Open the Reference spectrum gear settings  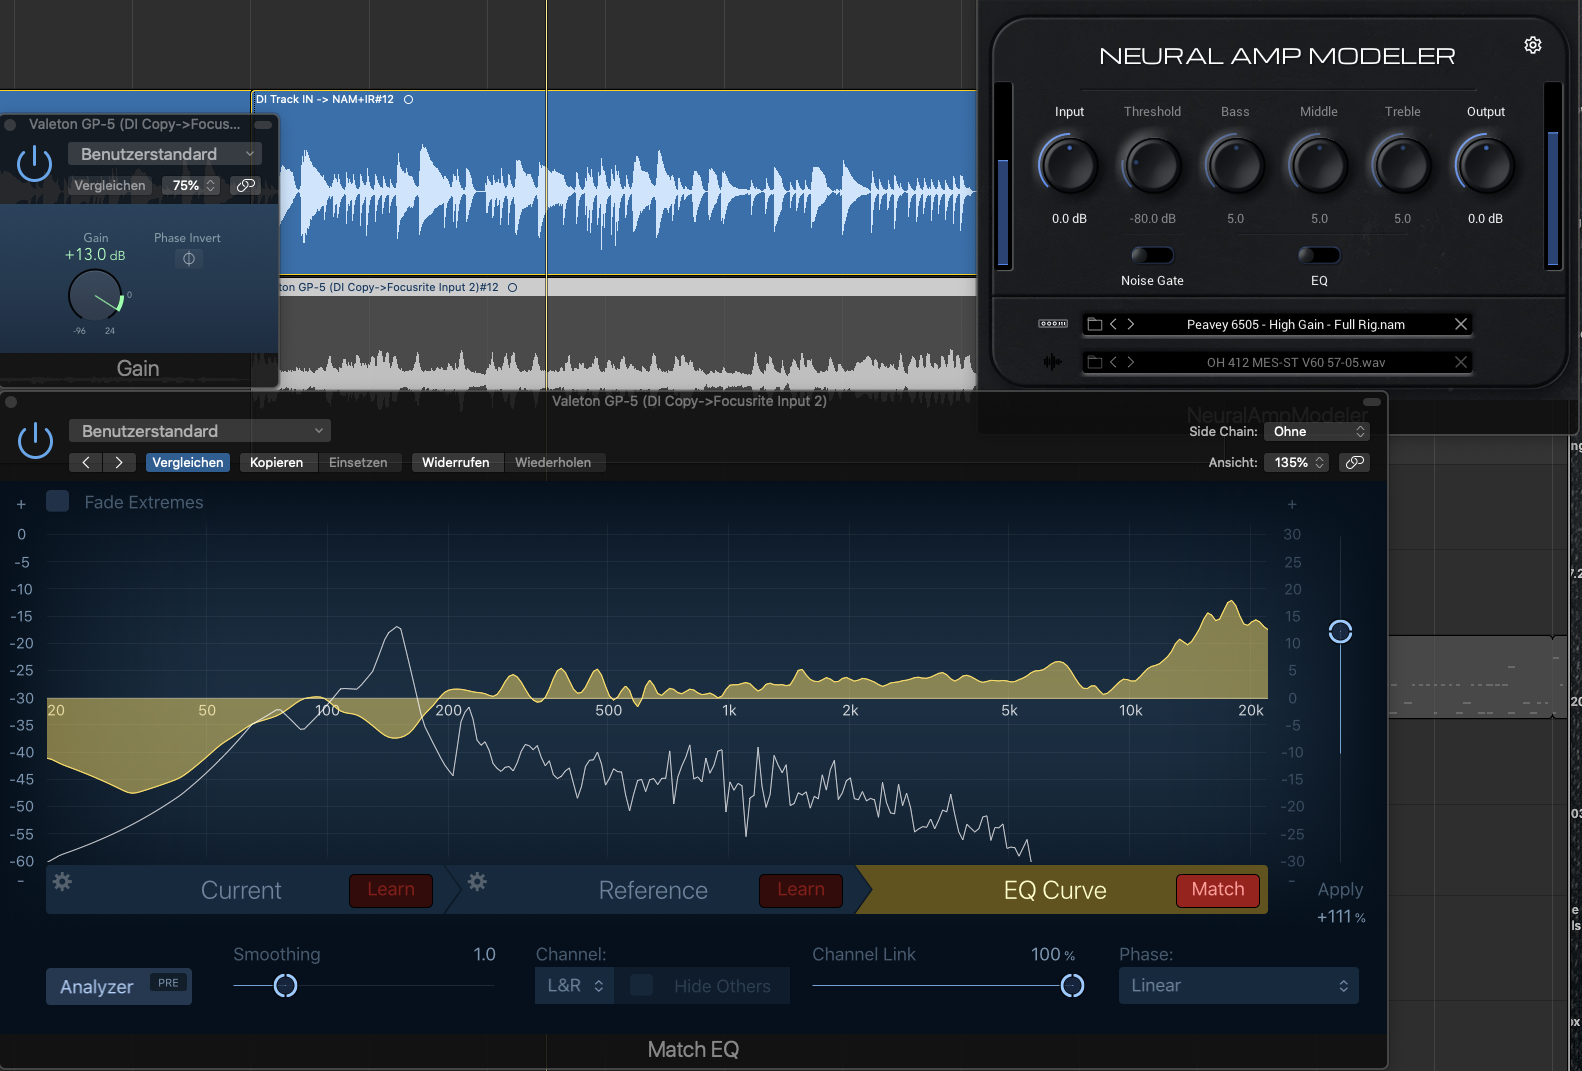click(x=477, y=882)
